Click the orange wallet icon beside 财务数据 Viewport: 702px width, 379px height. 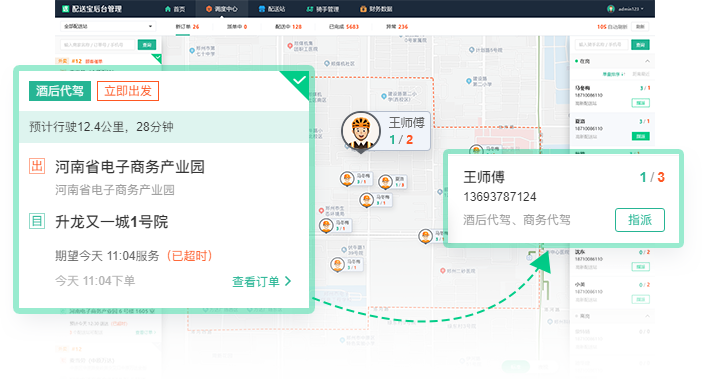pyautogui.click(x=363, y=9)
